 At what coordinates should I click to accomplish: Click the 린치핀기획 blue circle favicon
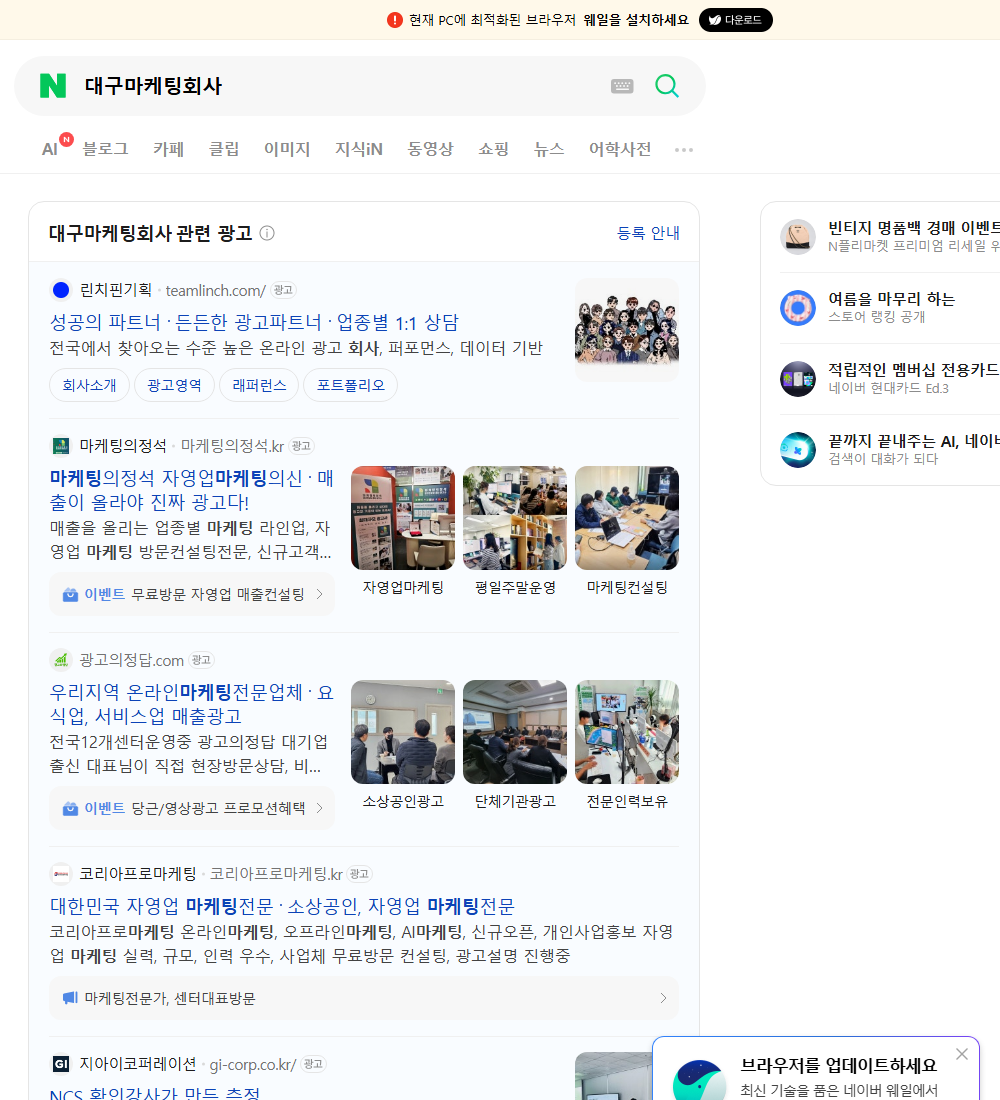pos(61,290)
